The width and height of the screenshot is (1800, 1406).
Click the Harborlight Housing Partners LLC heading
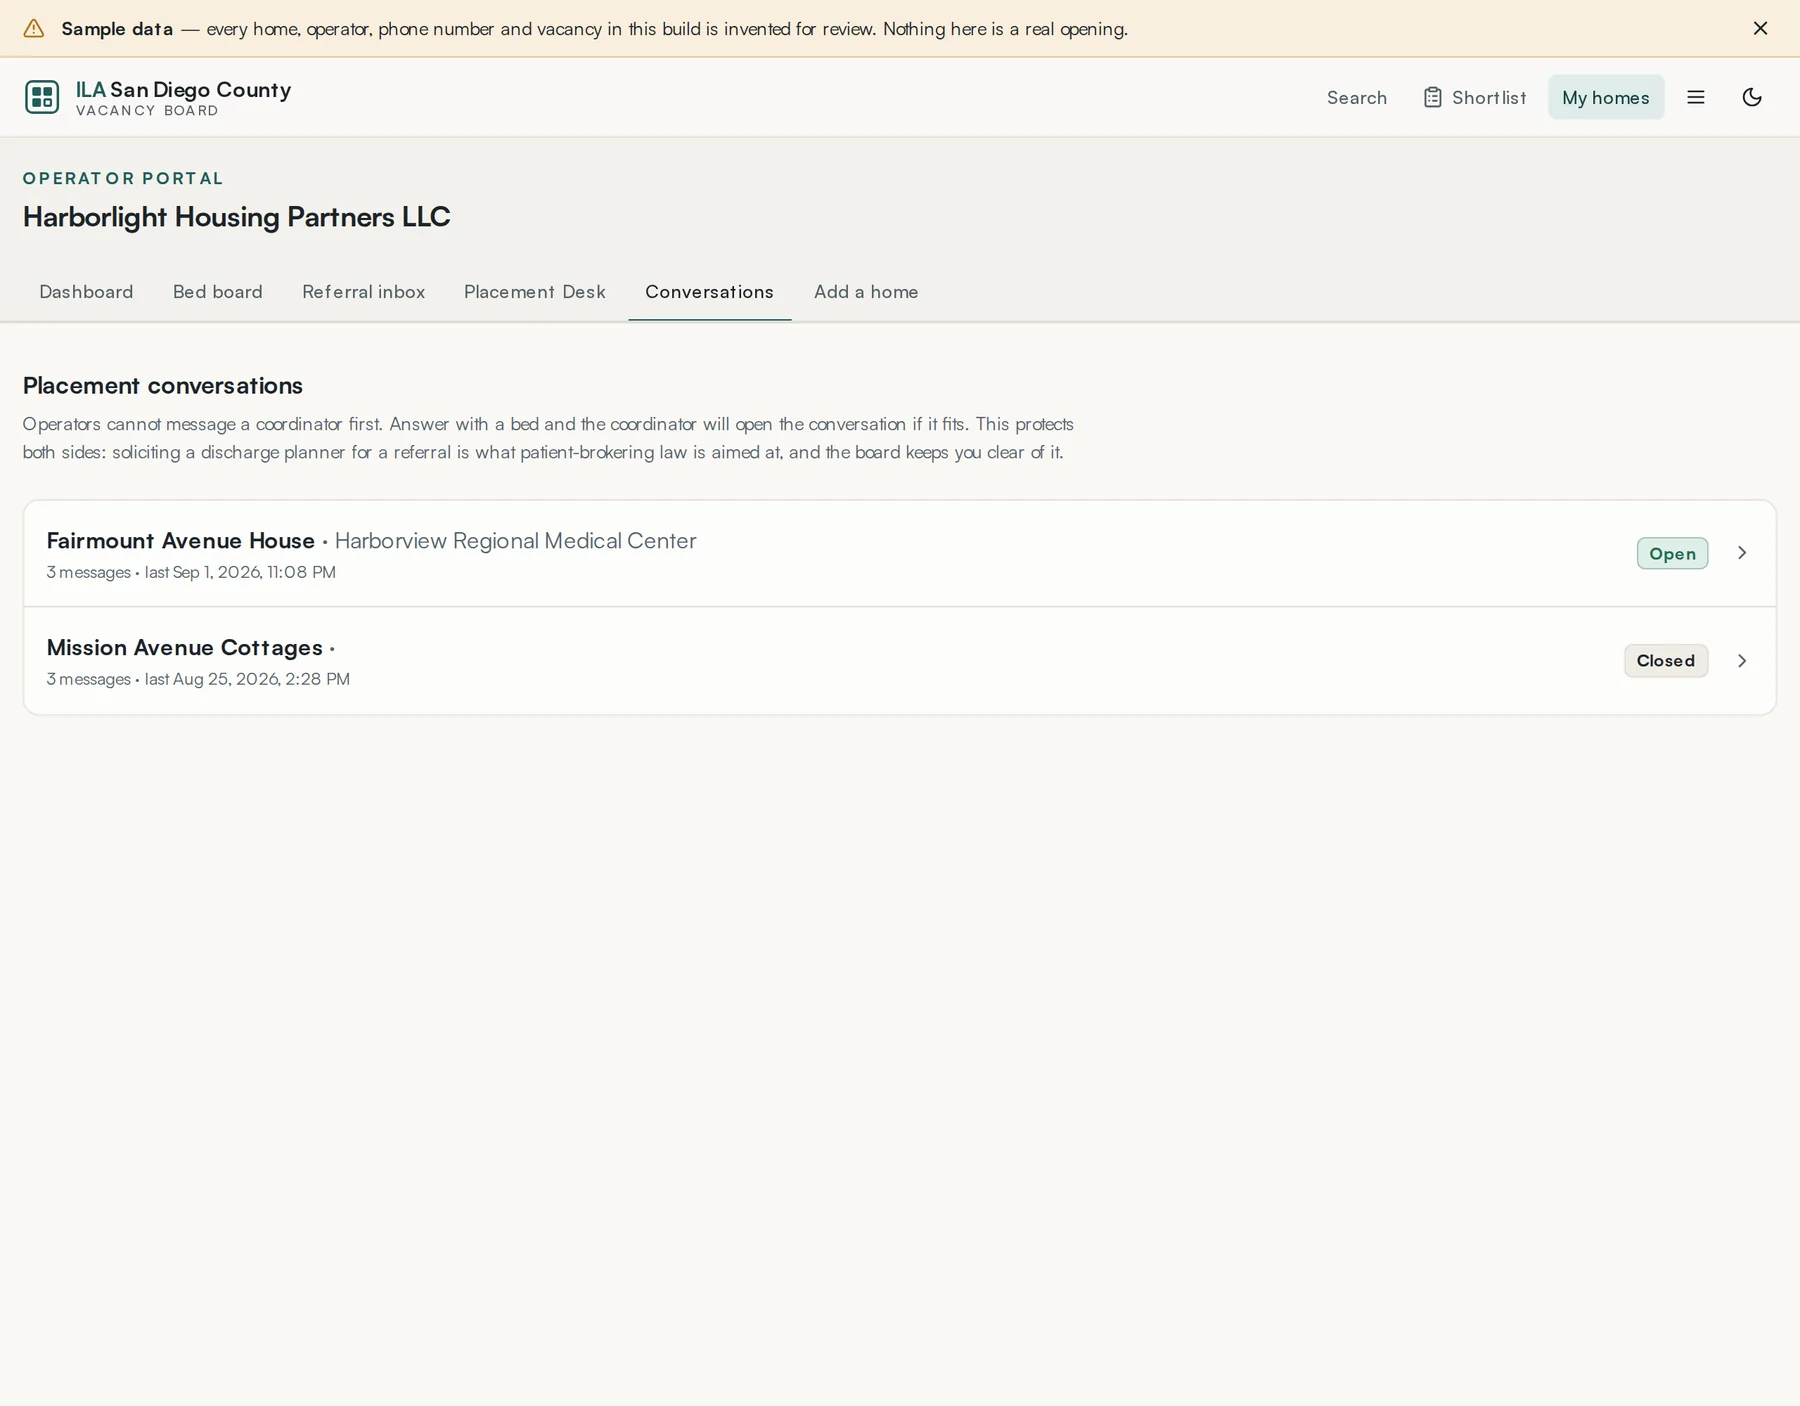(237, 217)
